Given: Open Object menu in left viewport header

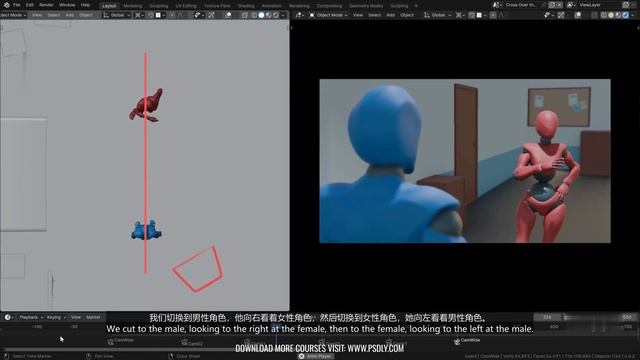Looking at the screenshot, I should click(86, 15).
